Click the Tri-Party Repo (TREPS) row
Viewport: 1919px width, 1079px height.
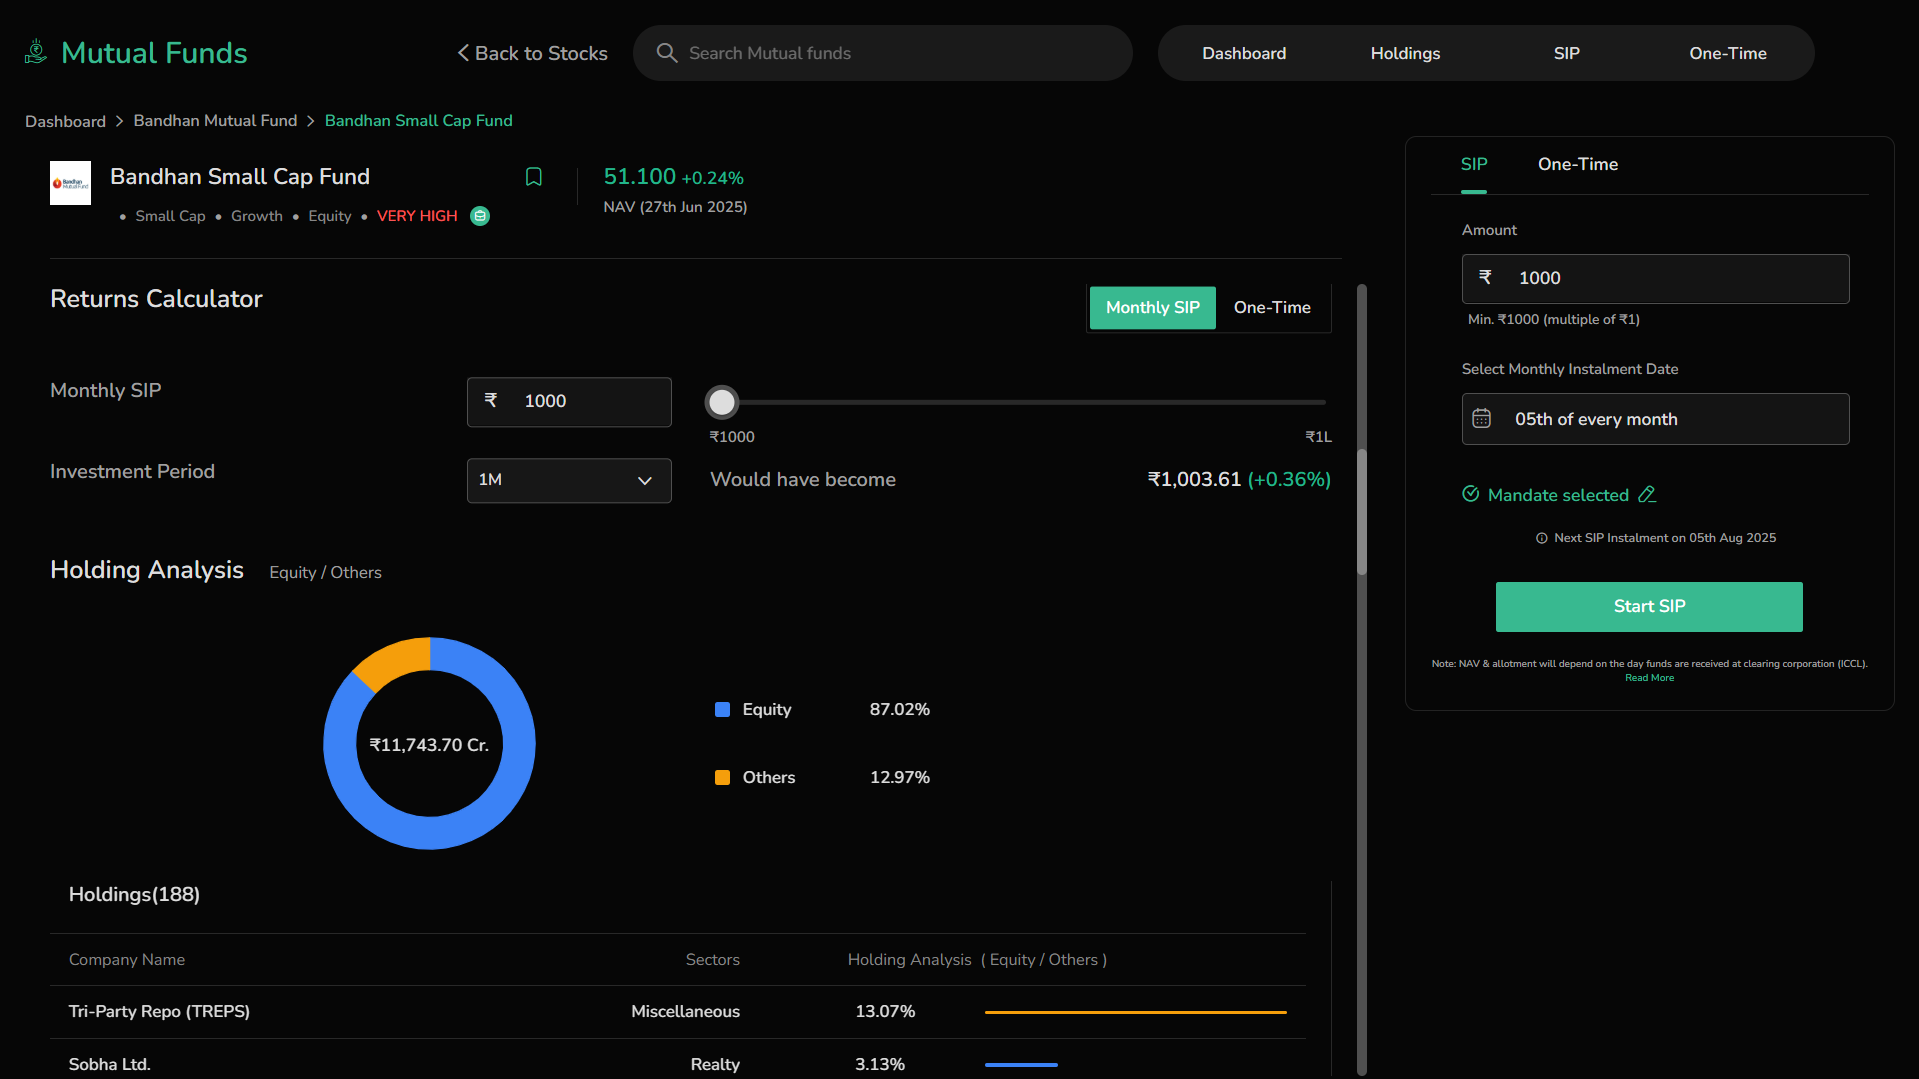point(678,1012)
